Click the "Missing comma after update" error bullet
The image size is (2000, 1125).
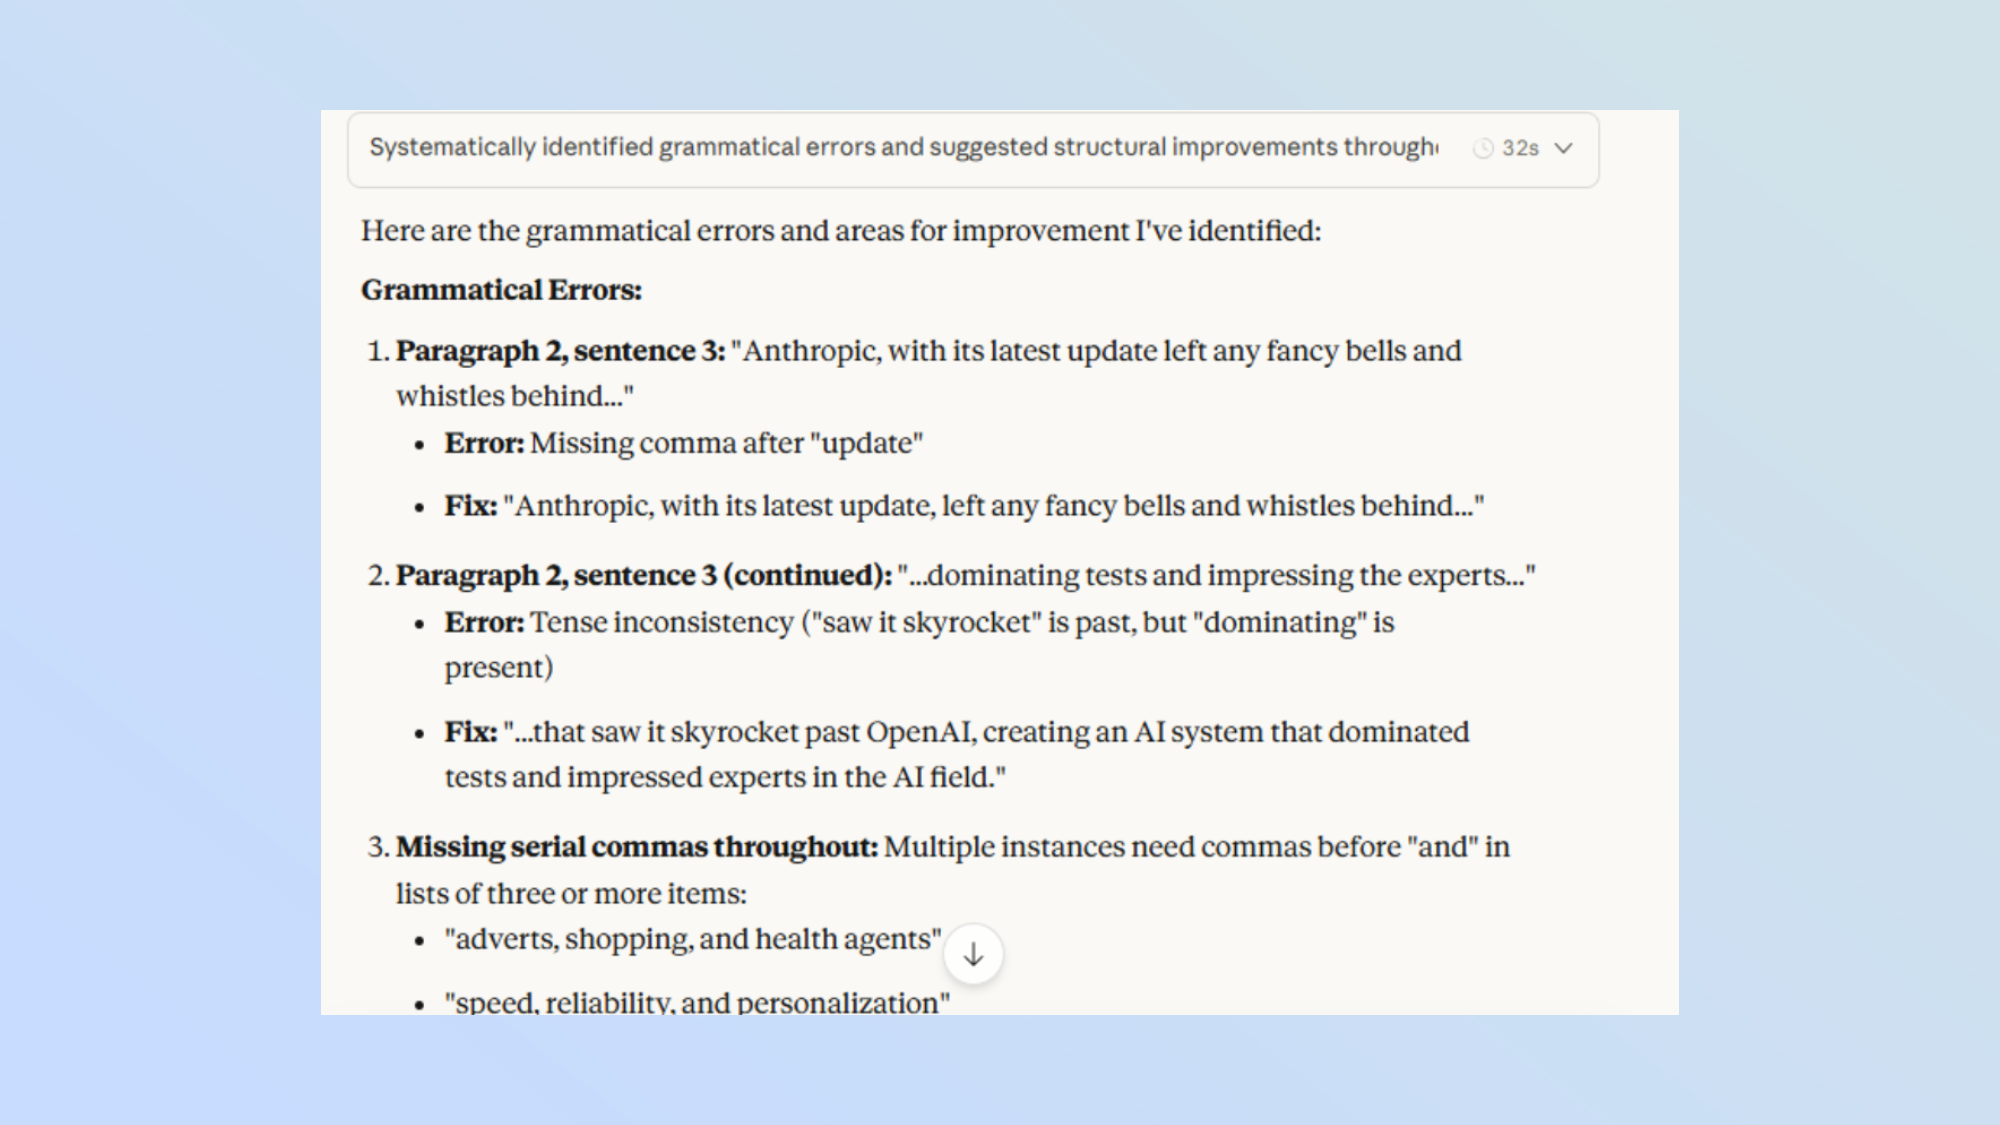[x=683, y=443]
